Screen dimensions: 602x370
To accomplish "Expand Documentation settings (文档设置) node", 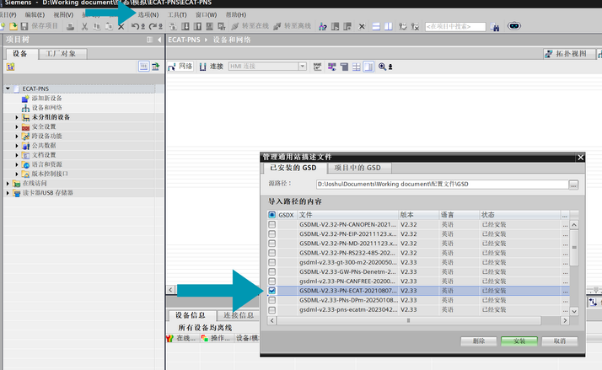I will pyautogui.click(x=17, y=155).
